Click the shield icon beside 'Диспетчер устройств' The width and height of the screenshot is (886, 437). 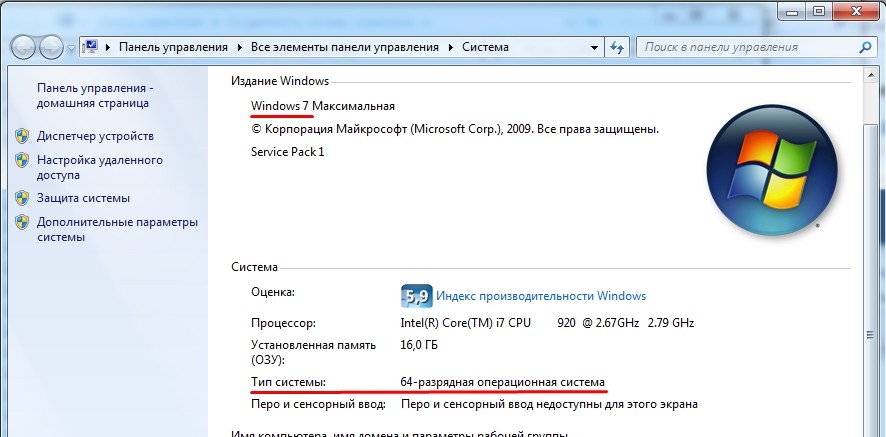22,135
